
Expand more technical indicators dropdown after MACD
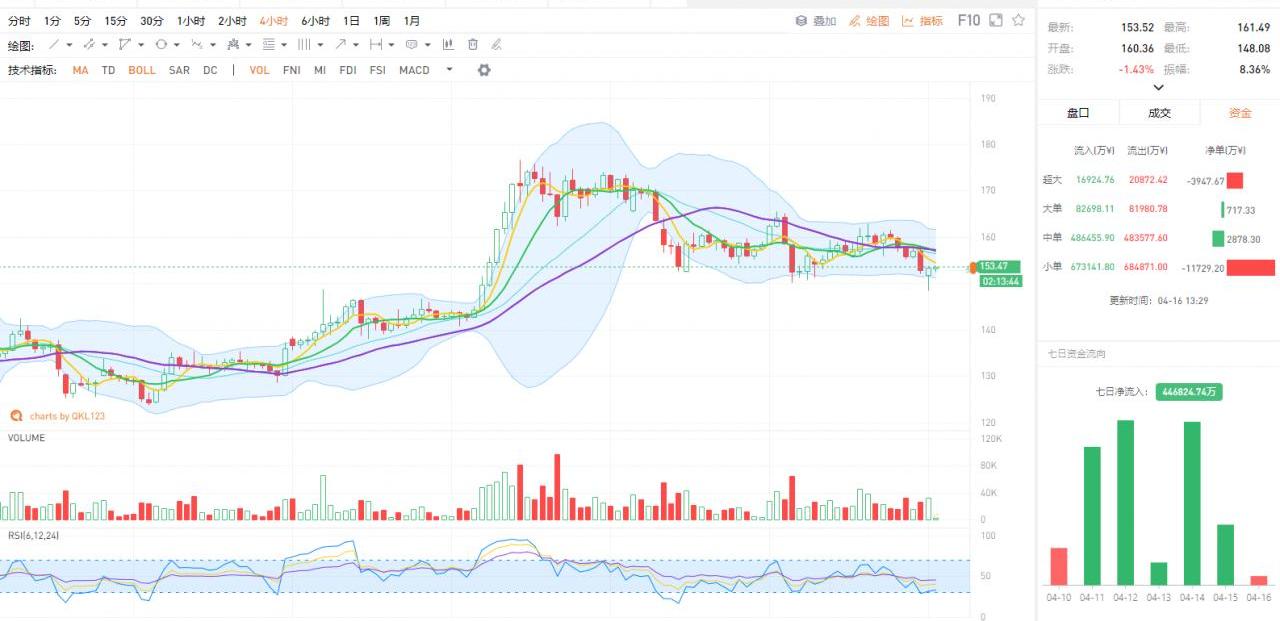(449, 70)
